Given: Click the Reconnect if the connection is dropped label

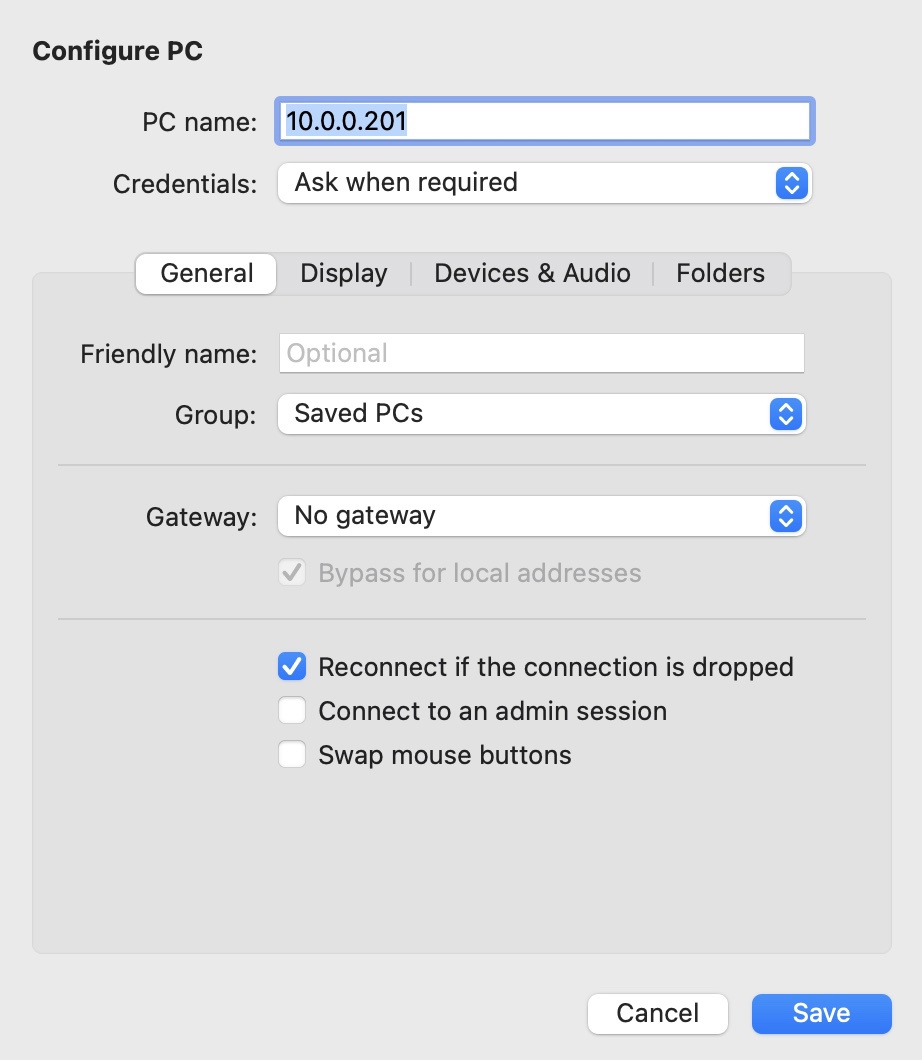Looking at the screenshot, I should 555,667.
